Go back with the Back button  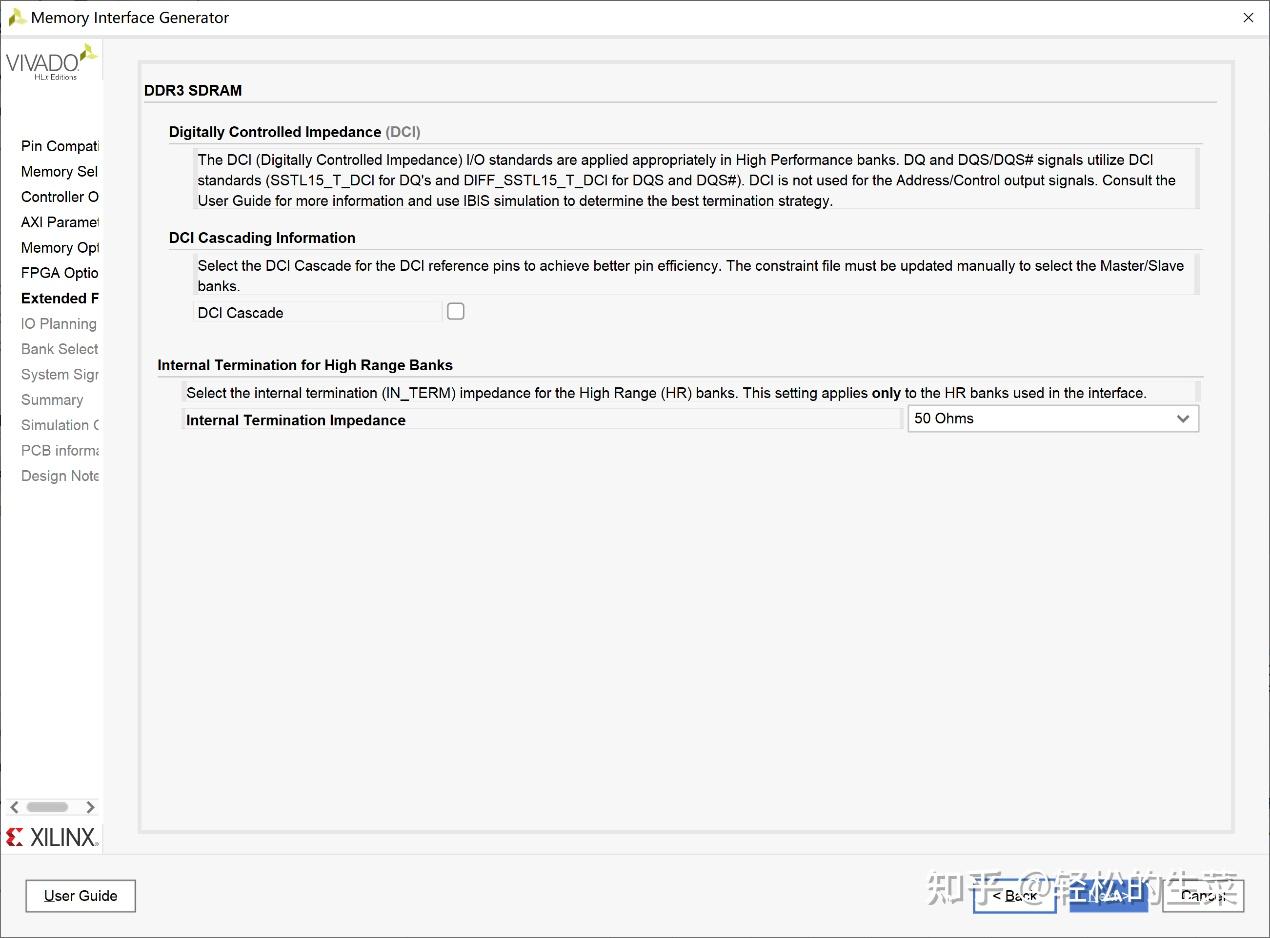pyautogui.click(x=1014, y=896)
